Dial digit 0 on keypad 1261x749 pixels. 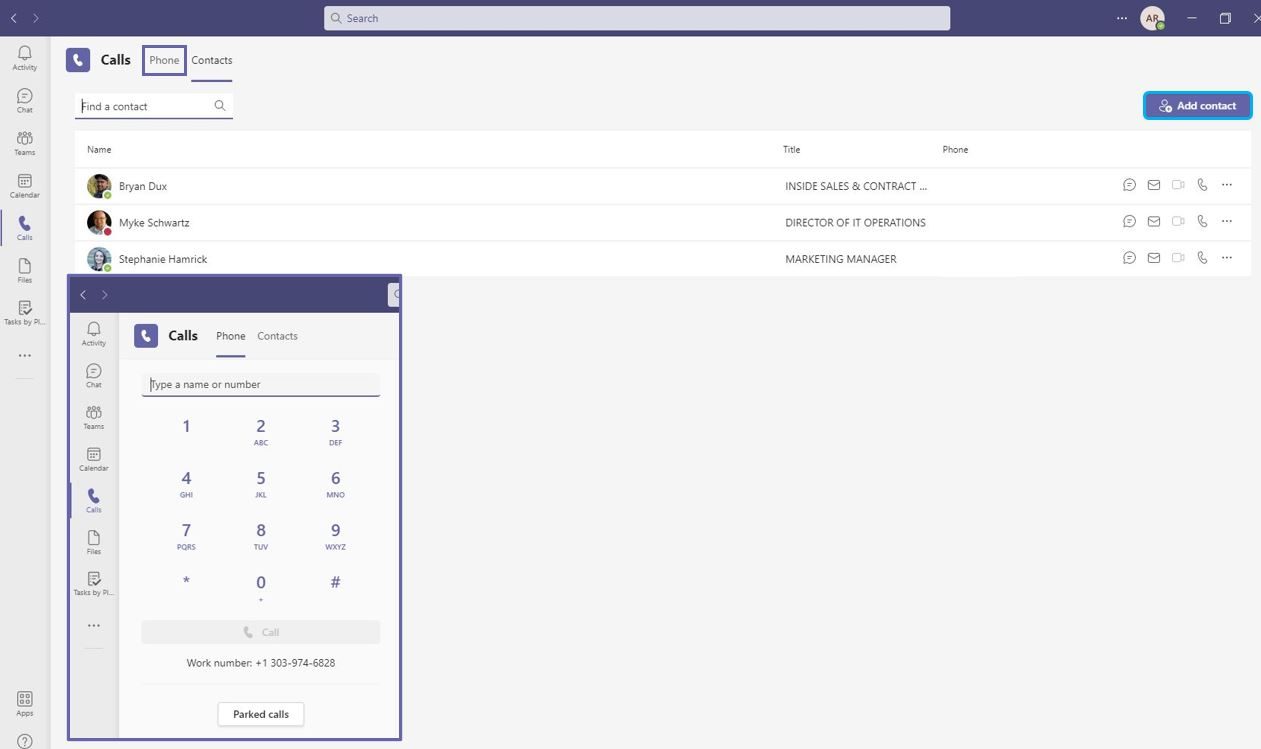(261, 587)
